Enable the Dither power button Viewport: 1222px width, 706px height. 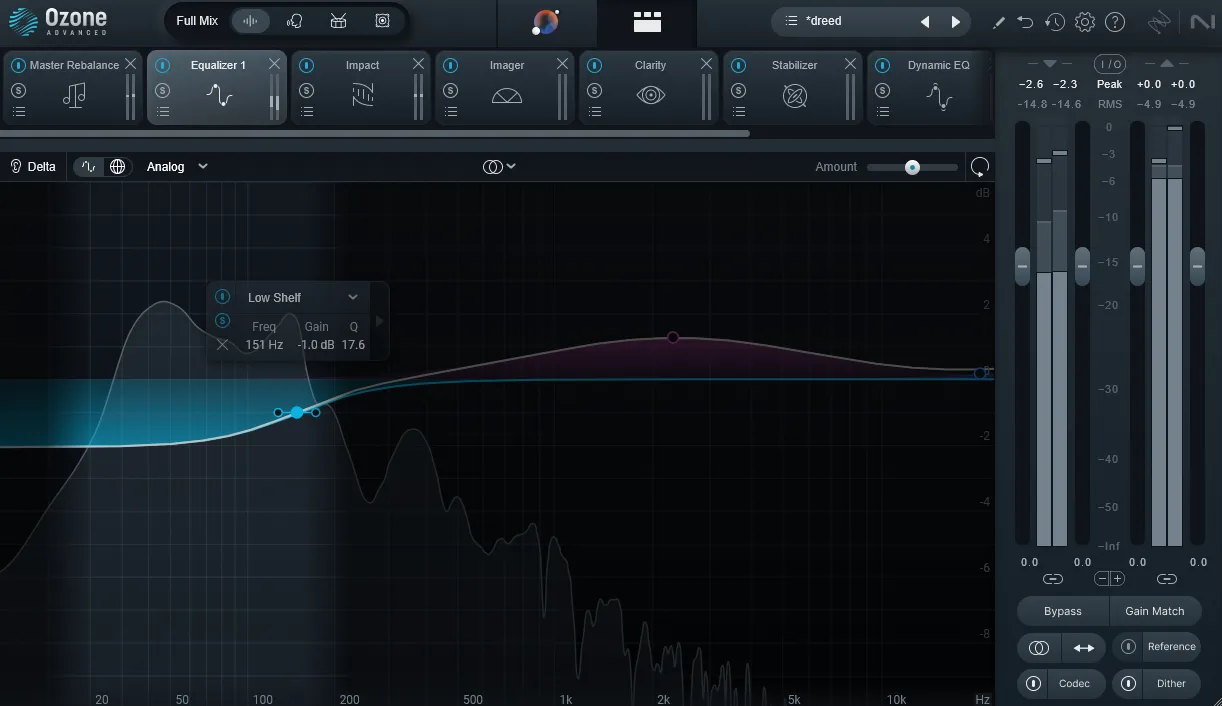coord(1129,684)
